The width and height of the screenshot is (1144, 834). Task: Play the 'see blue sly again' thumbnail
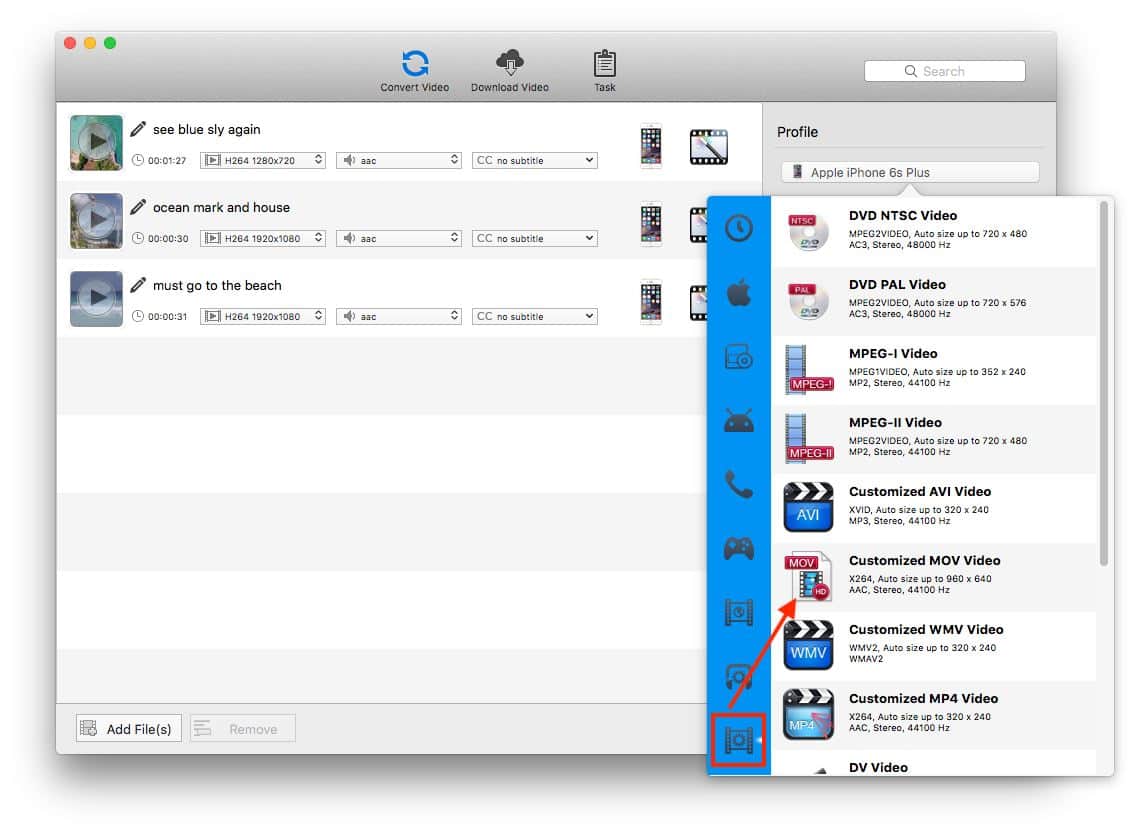(x=96, y=142)
